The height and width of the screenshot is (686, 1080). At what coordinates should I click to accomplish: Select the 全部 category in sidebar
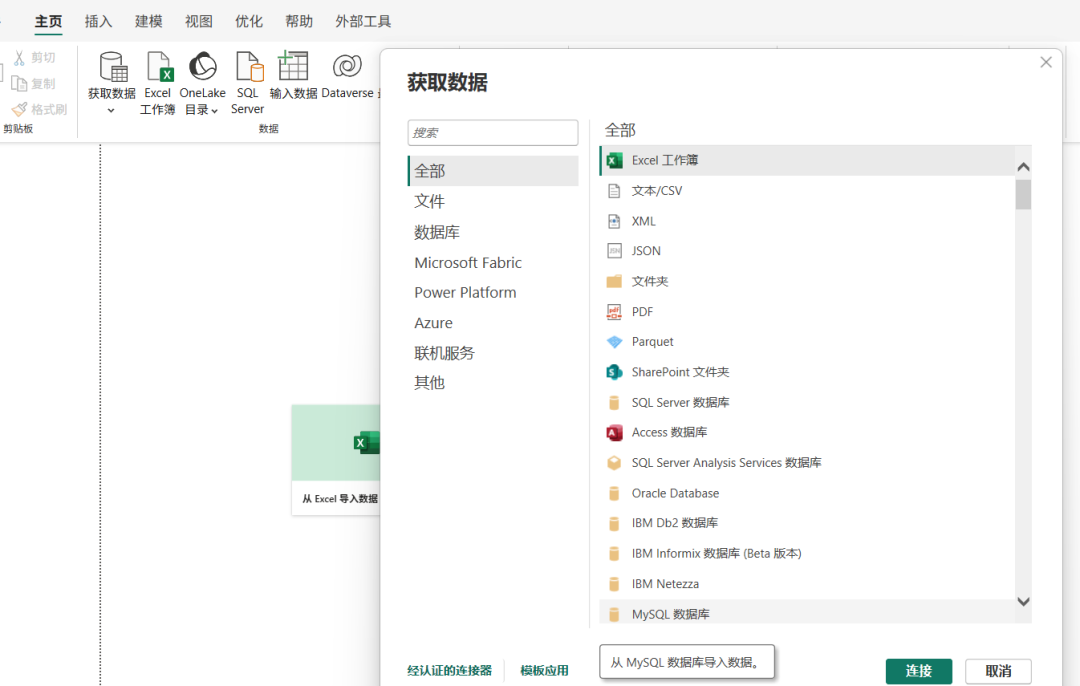pos(493,171)
